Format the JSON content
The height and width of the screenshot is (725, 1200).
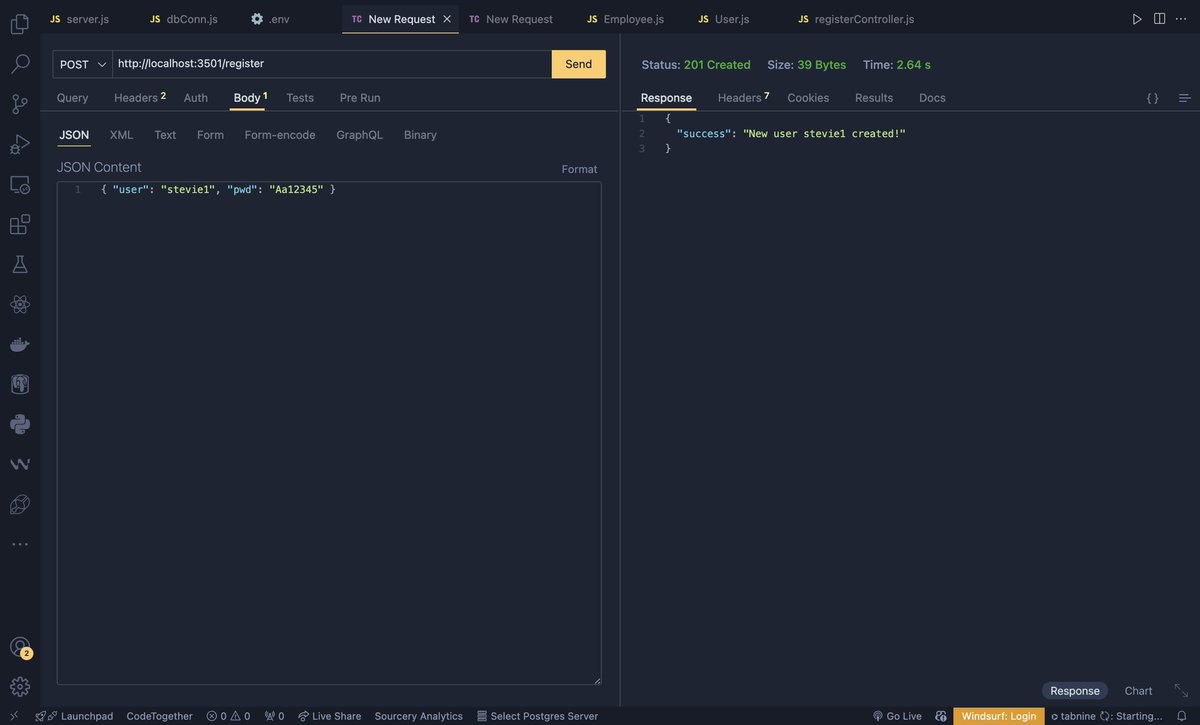pos(579,169)
